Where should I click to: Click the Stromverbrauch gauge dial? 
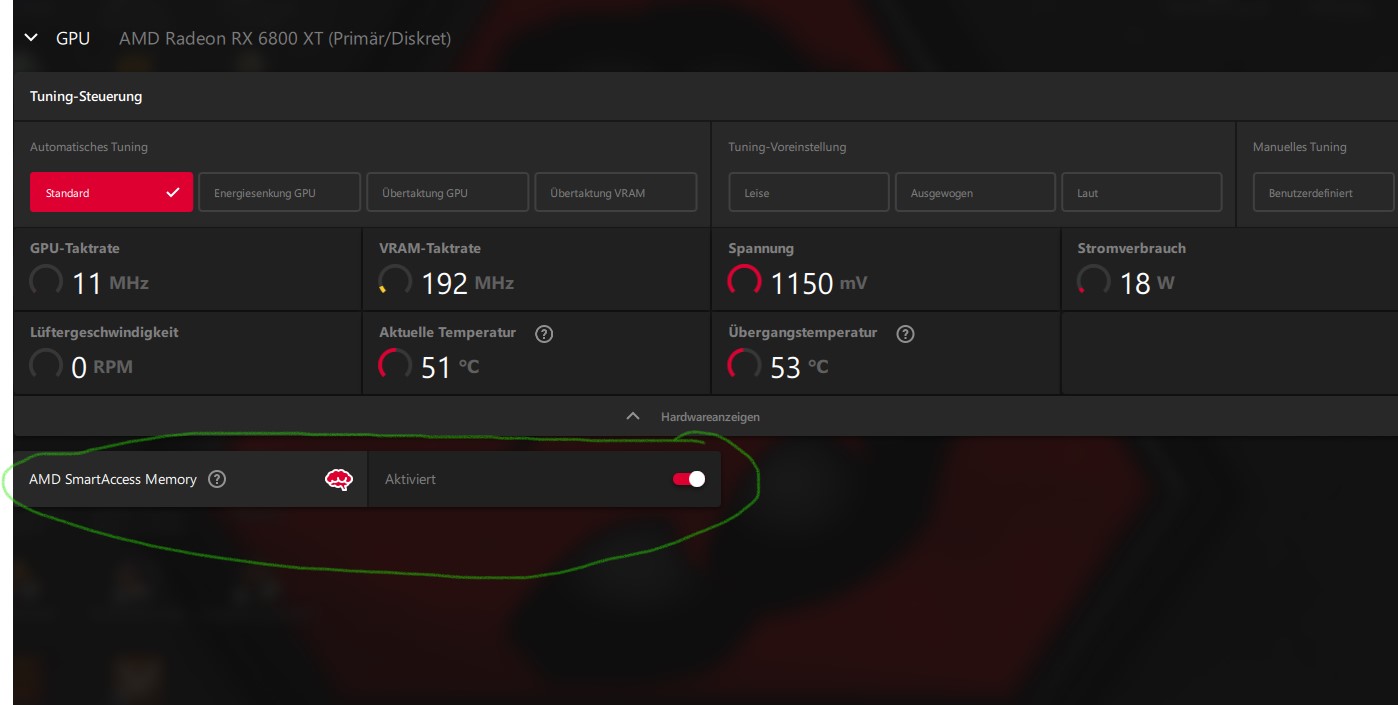pyautogui.click(x=1093, y=281)
